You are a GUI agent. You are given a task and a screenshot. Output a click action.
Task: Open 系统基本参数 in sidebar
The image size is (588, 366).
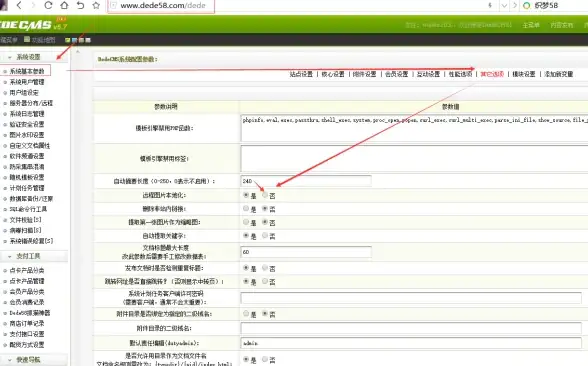point(27,71)
